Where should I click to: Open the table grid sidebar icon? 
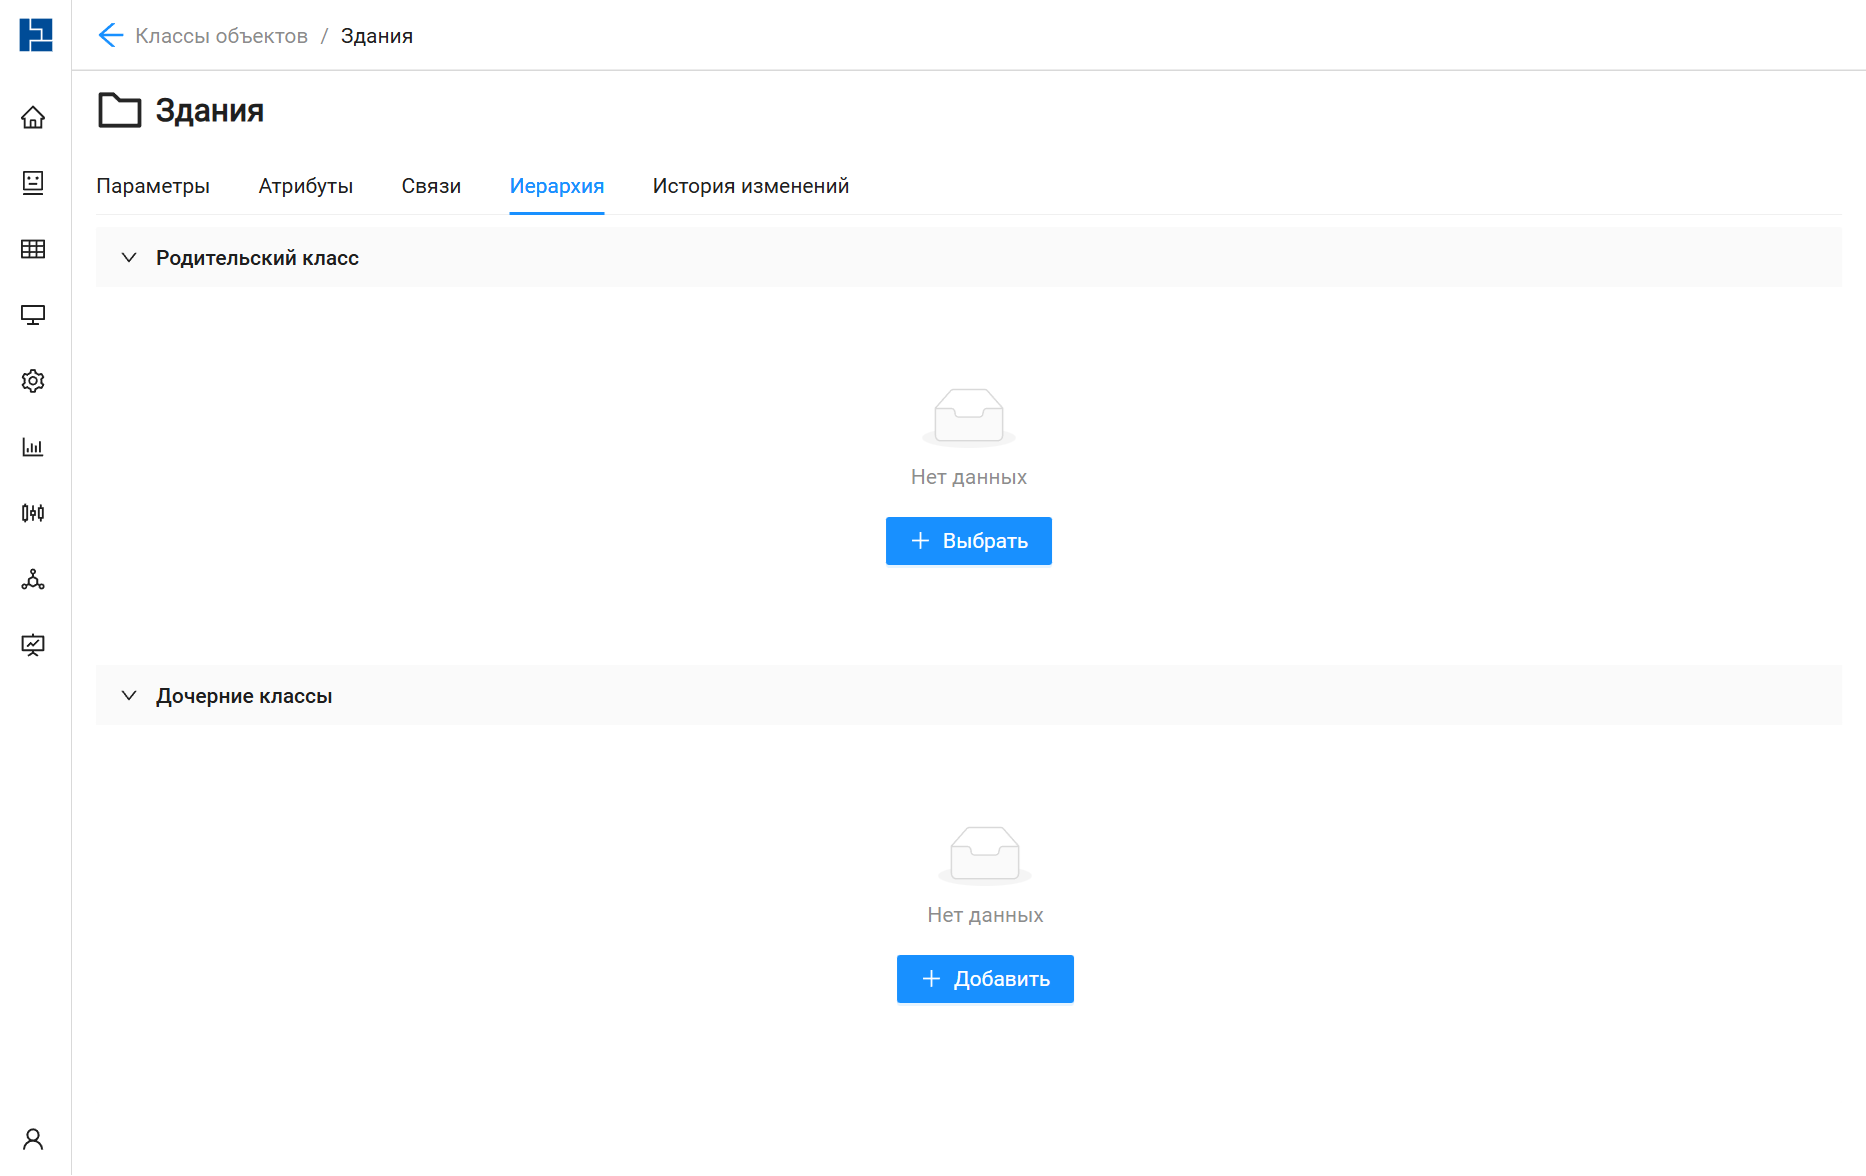point(33,249)
